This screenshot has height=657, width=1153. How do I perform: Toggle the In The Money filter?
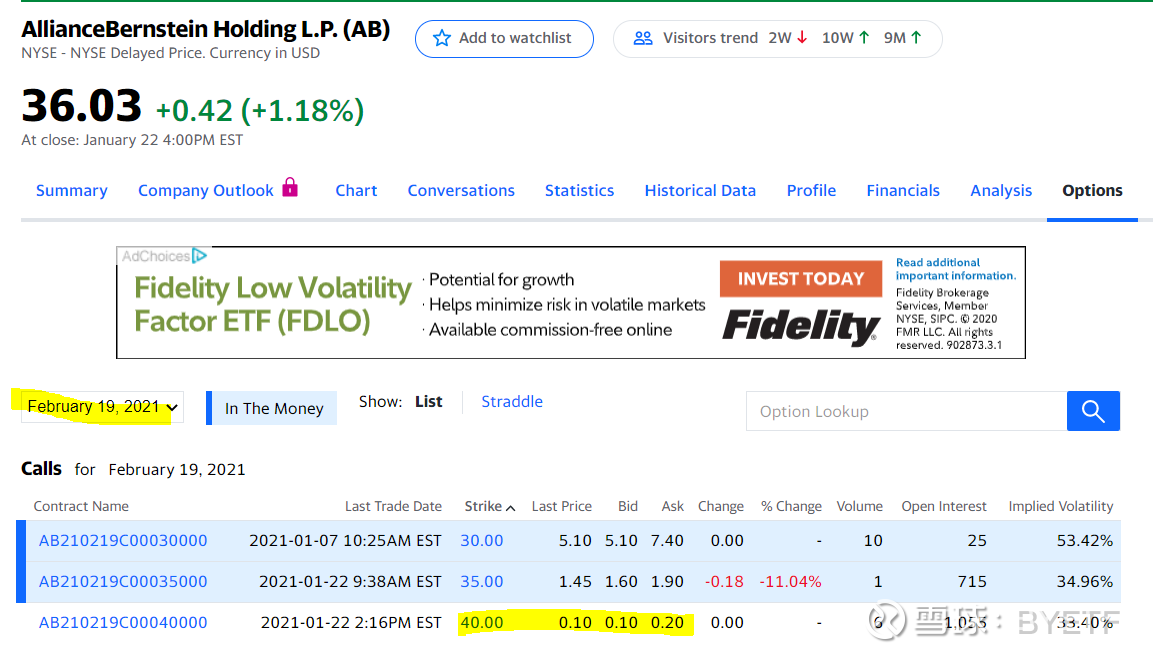point(271,408)
